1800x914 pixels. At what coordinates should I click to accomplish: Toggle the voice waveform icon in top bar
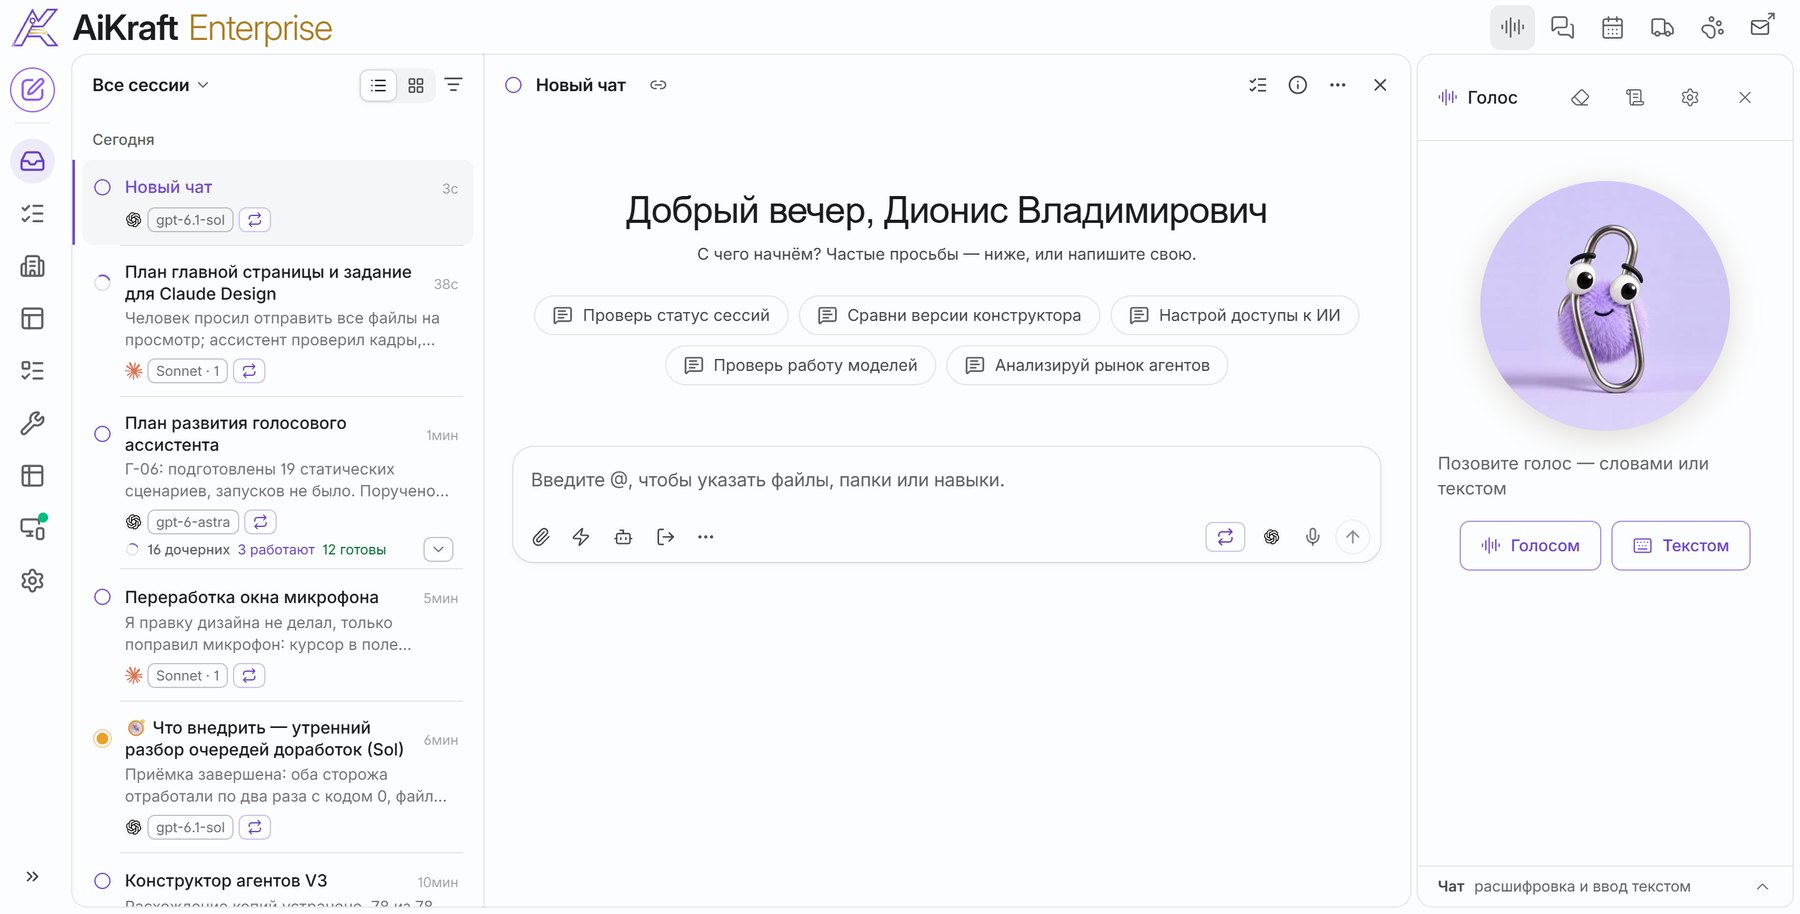point(1512,28)
